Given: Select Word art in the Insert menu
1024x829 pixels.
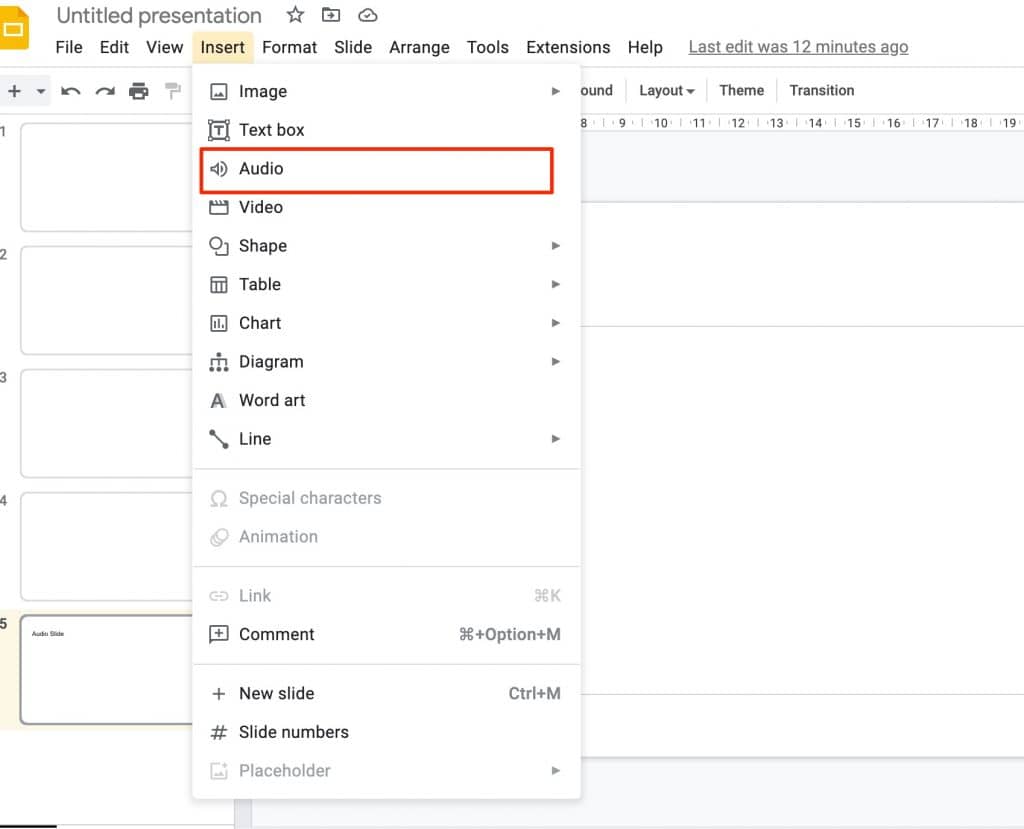Looking at the screenshot, I should (x=387, y=400).
